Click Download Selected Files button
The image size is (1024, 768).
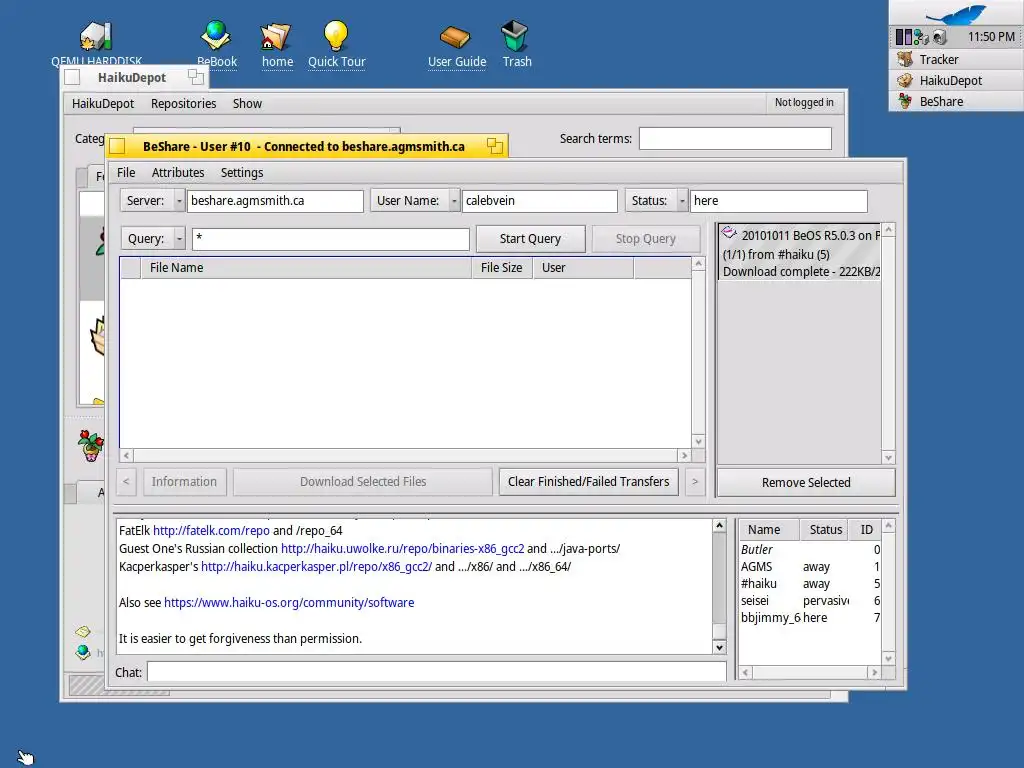(363, 481)
